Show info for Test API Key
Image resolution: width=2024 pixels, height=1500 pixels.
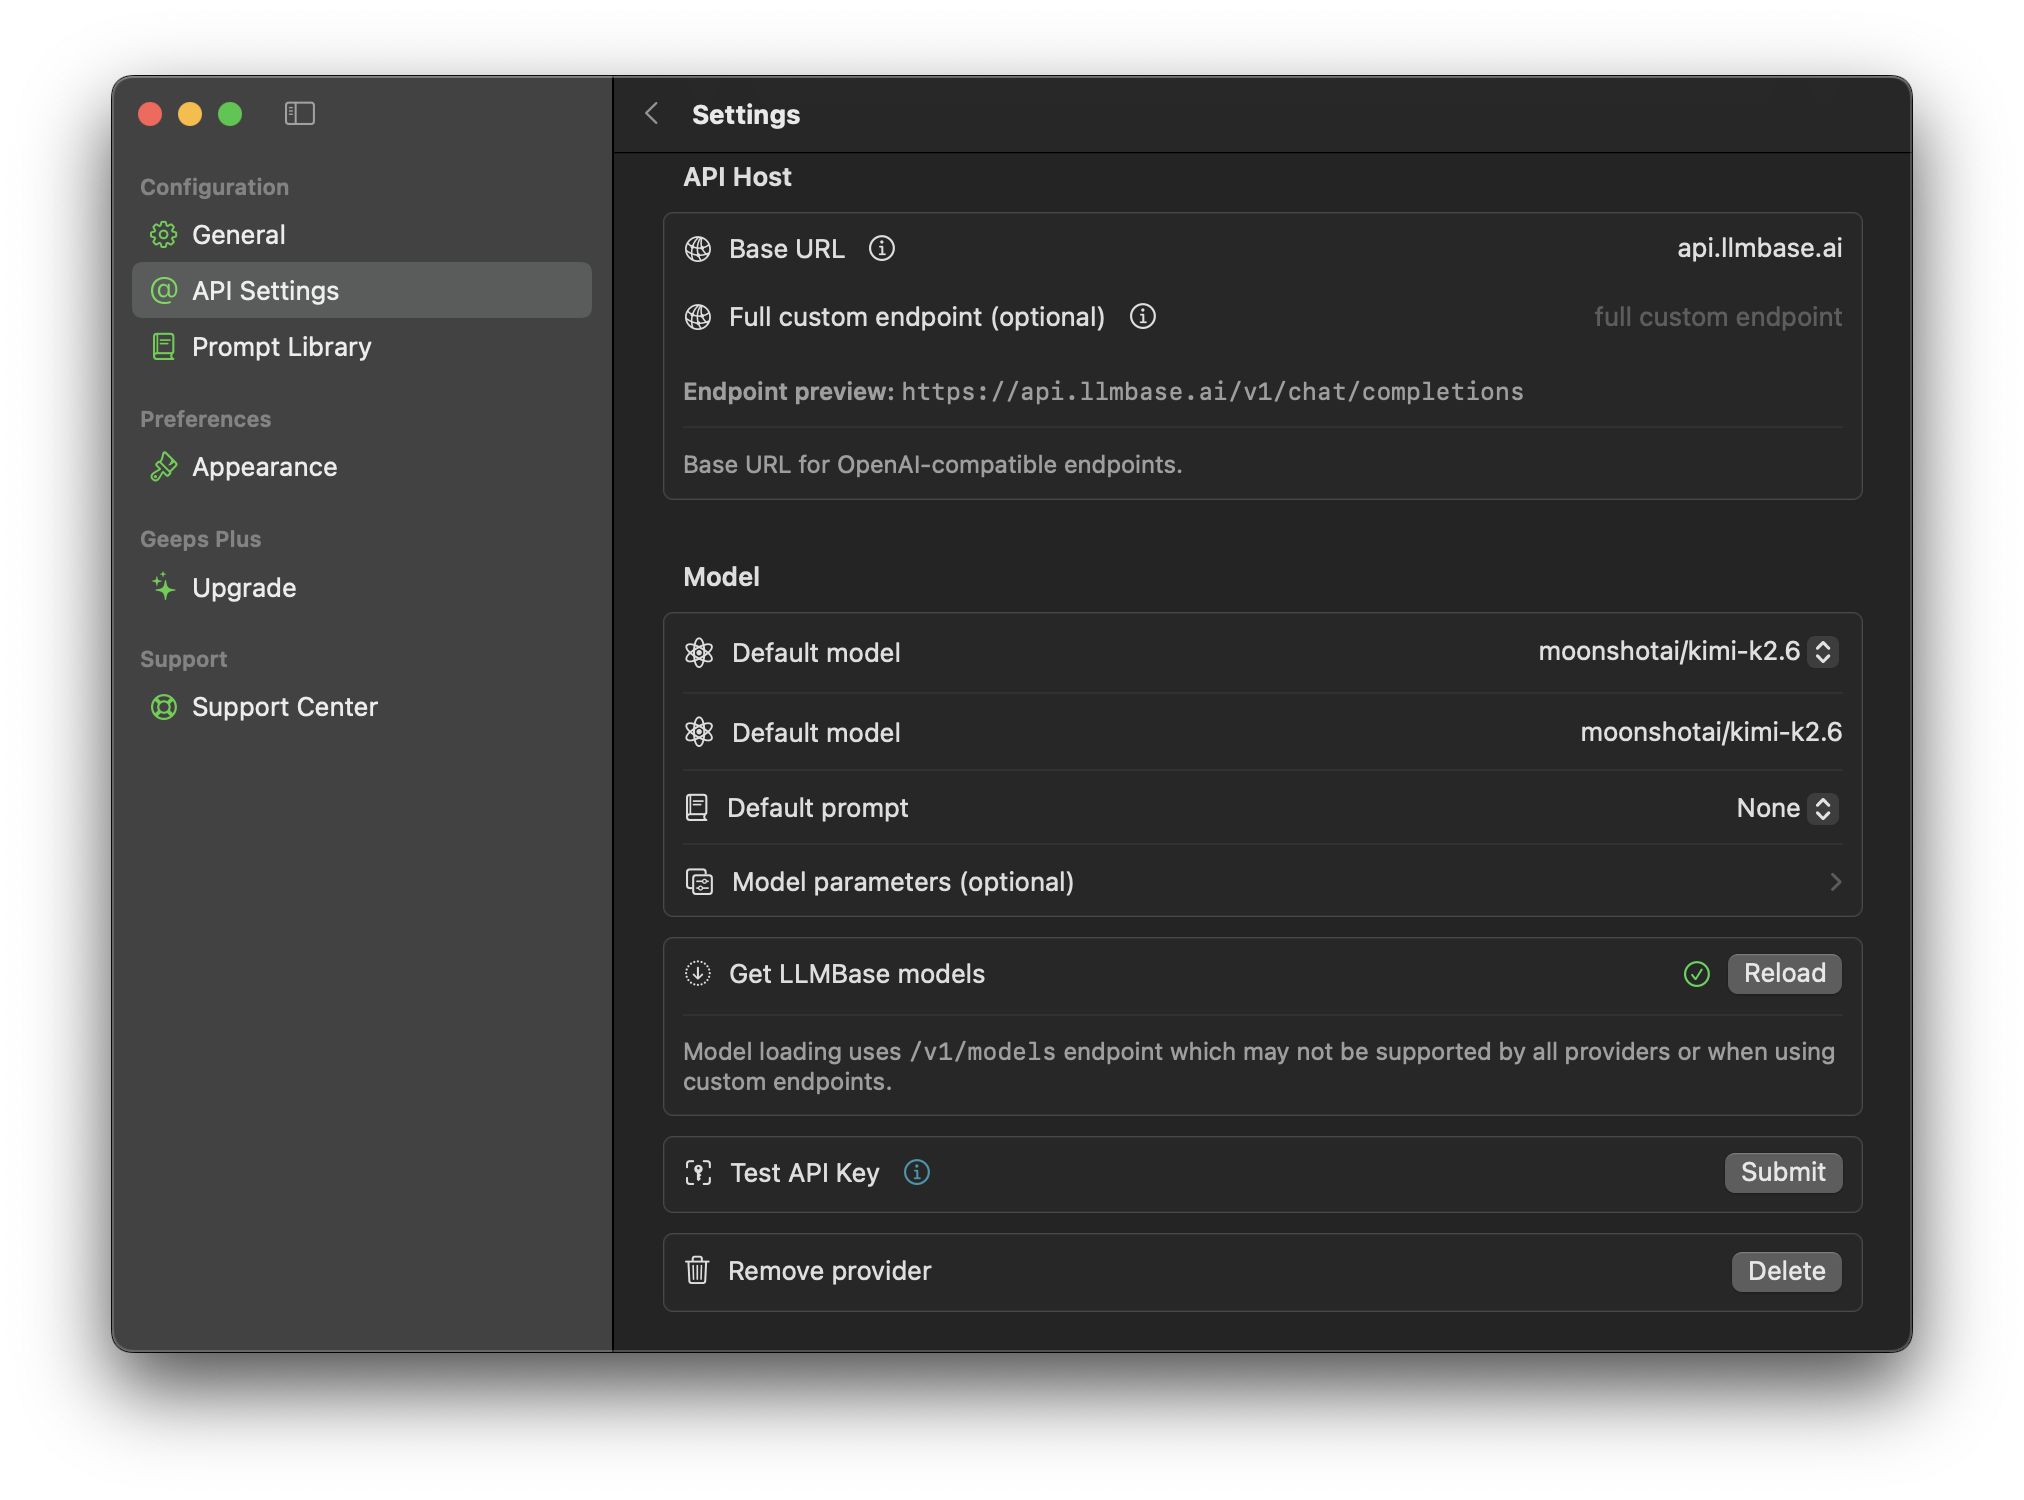point(917,1172)
